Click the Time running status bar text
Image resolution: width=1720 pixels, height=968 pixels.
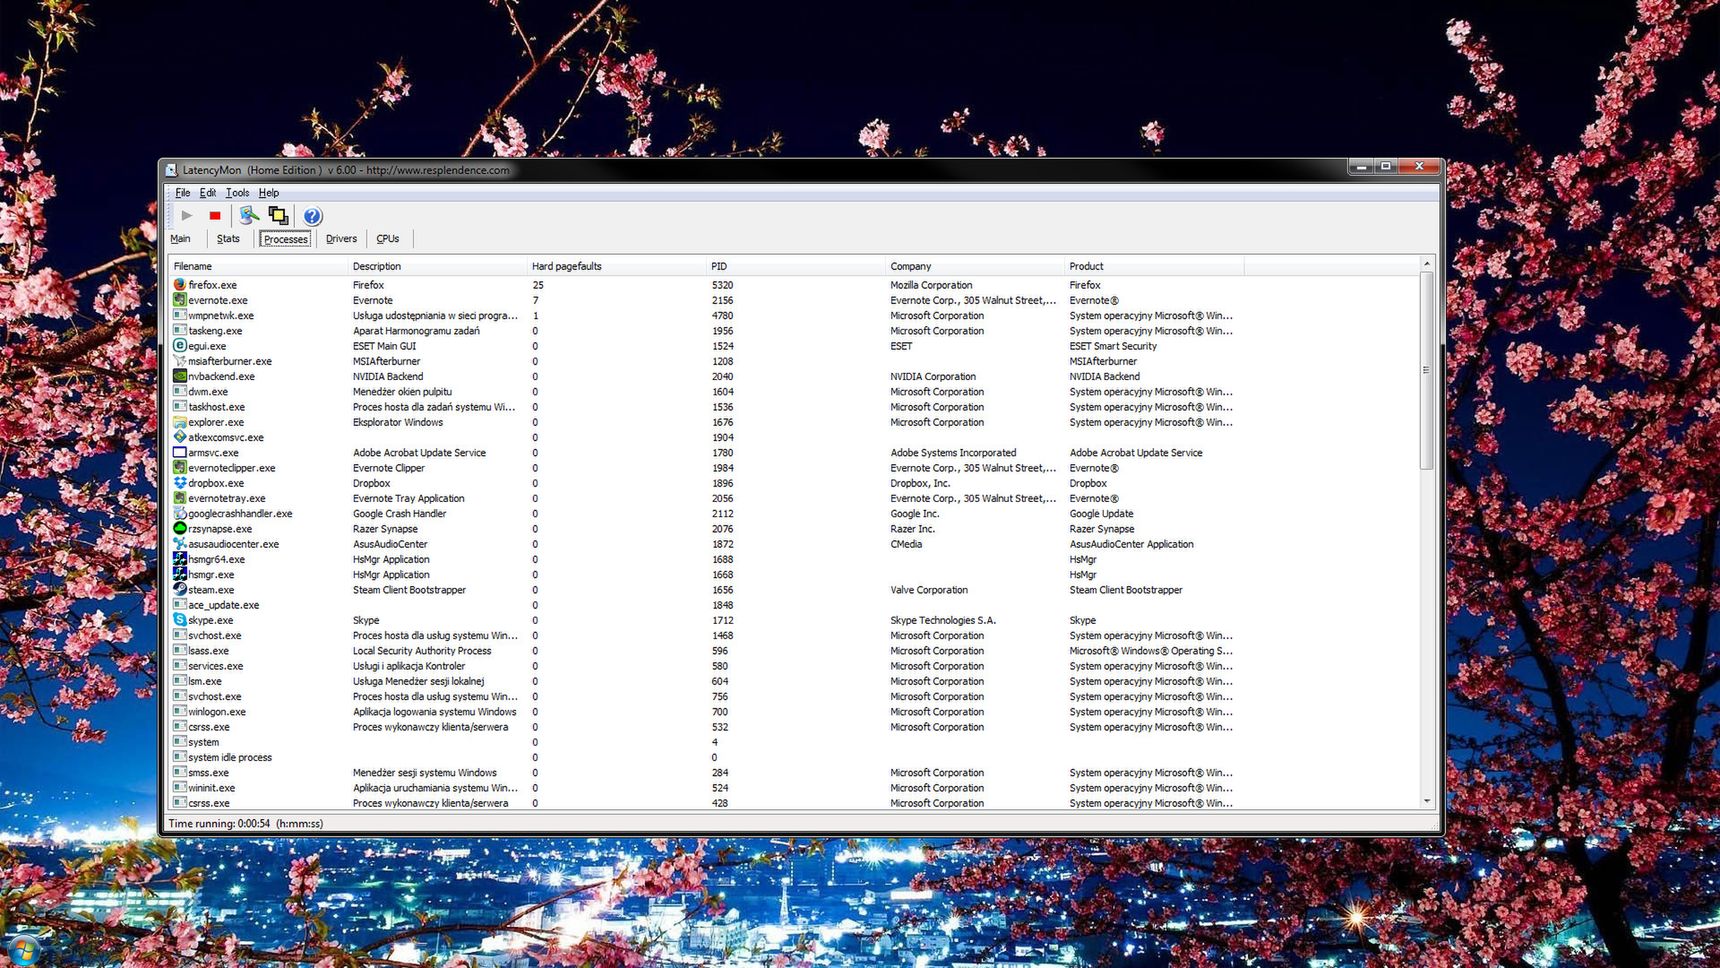click(x=245, y=824)
